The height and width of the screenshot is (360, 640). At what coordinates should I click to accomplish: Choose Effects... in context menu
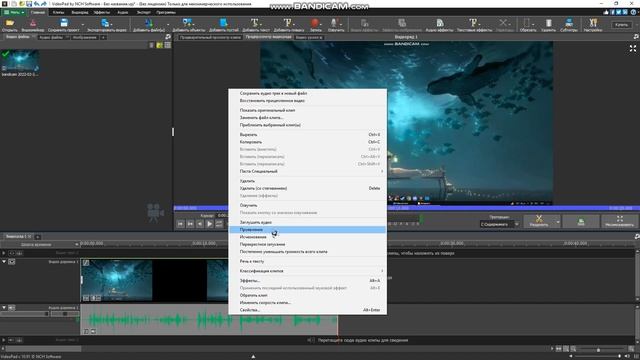pyautogui.click(x=308, y=280)
